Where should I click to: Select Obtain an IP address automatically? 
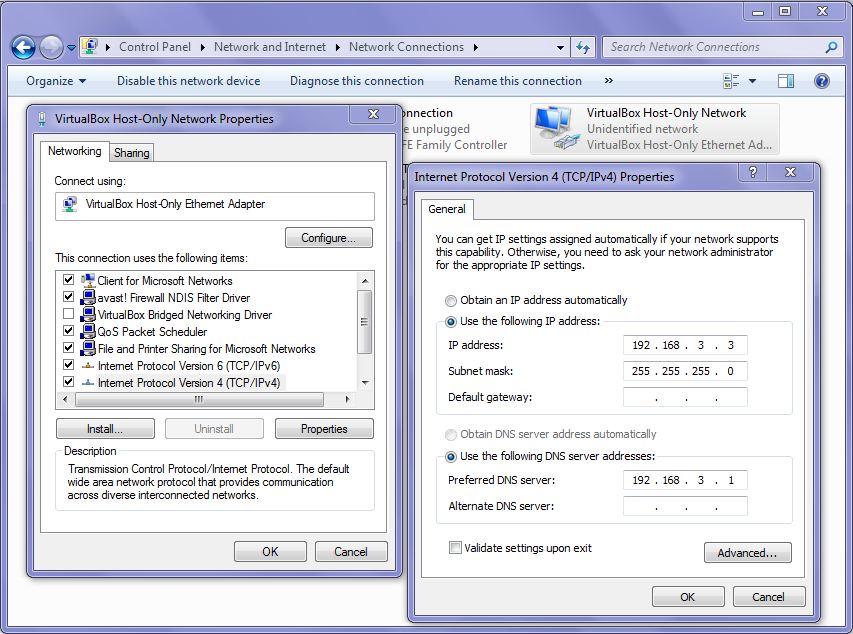tap(450, 300)
